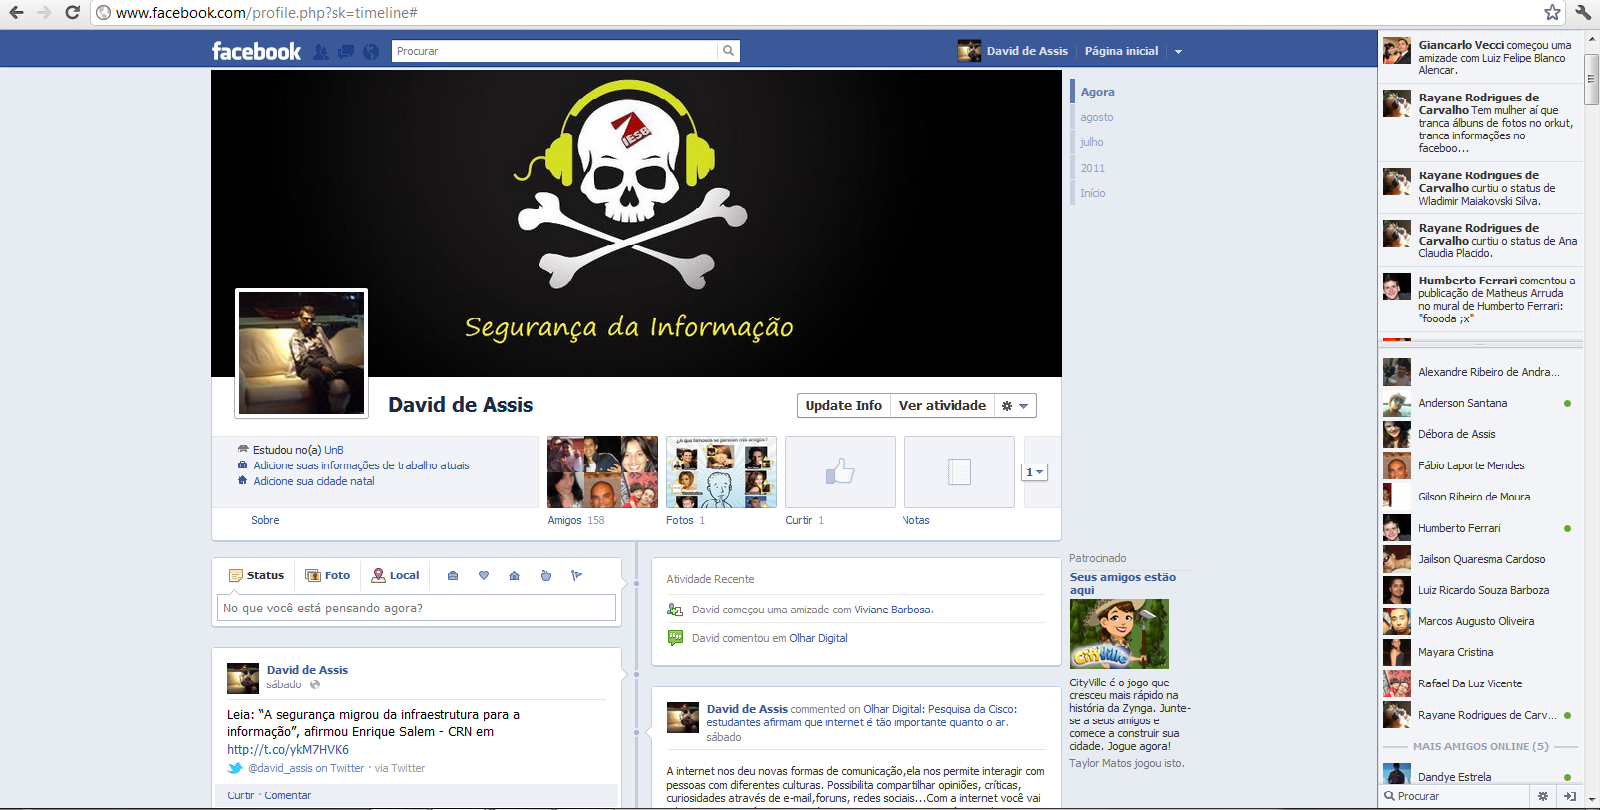Open chat with Anderson Santana
The image size is (1600, 810).
(x=1480, y=403)
